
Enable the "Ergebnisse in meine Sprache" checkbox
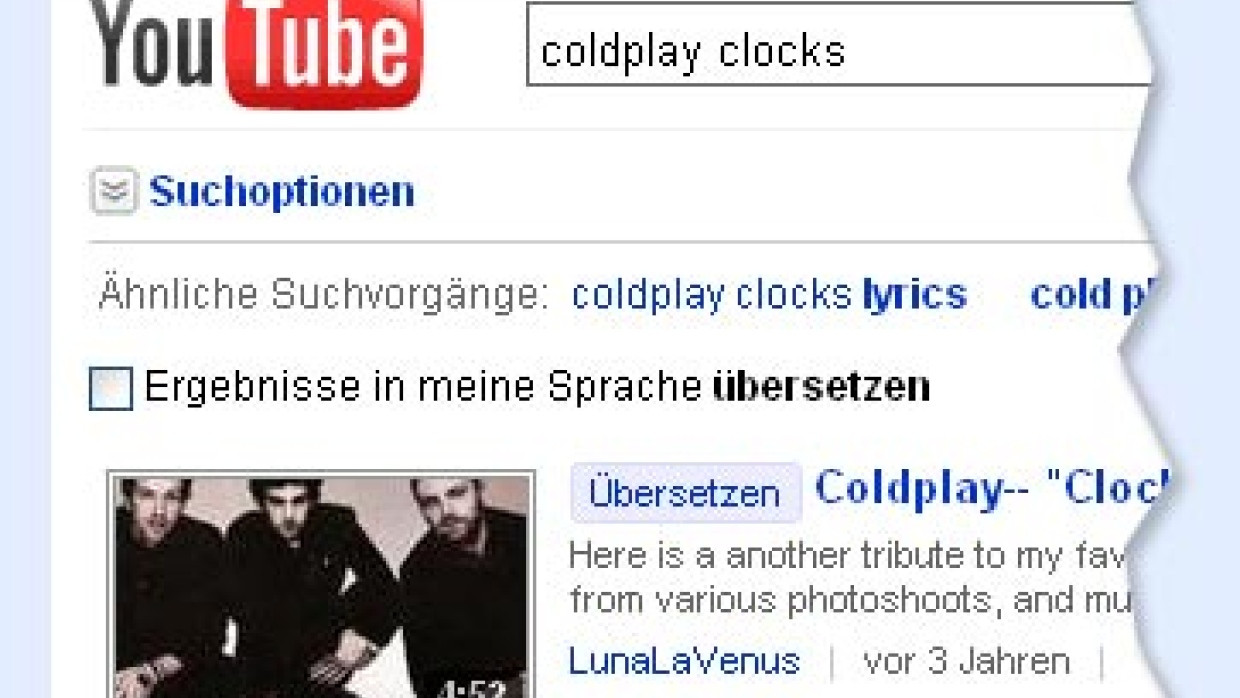[110, 389]
